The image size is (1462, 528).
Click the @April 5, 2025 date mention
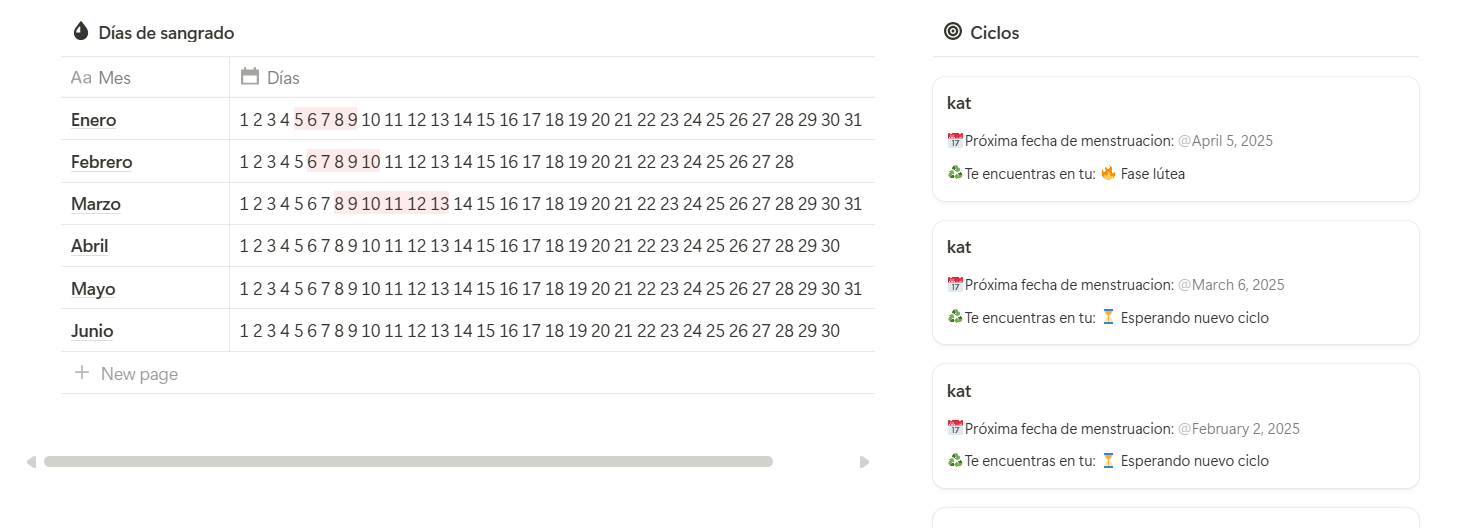(1225, 141)
